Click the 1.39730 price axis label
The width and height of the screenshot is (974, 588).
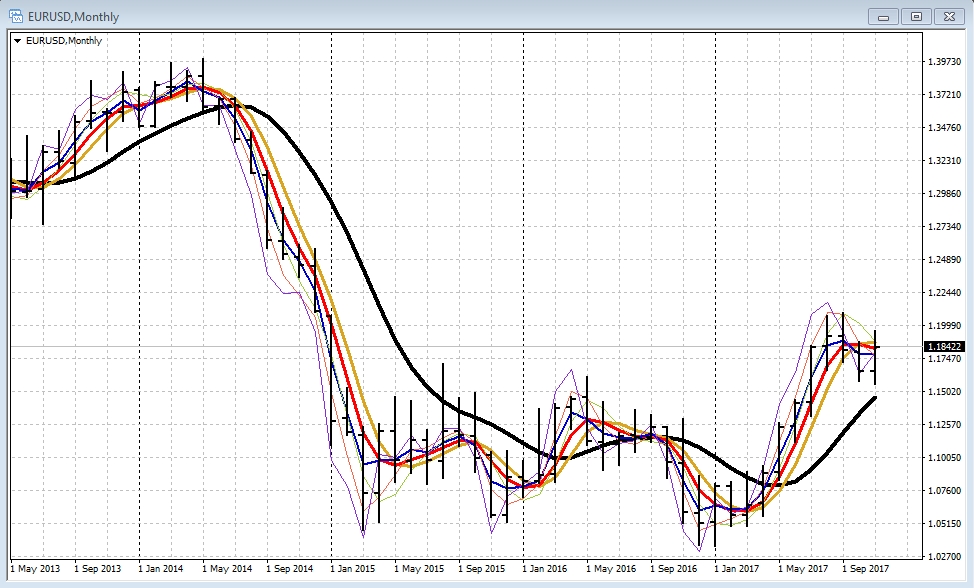tap(945, 62)
